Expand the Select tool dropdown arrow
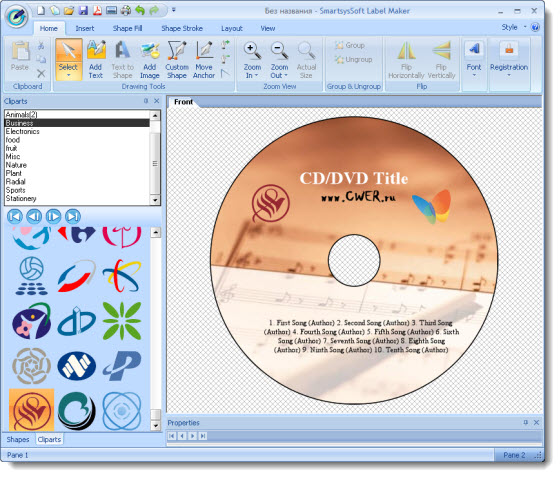This screenshot has width=560, height=477. point(68,76)
